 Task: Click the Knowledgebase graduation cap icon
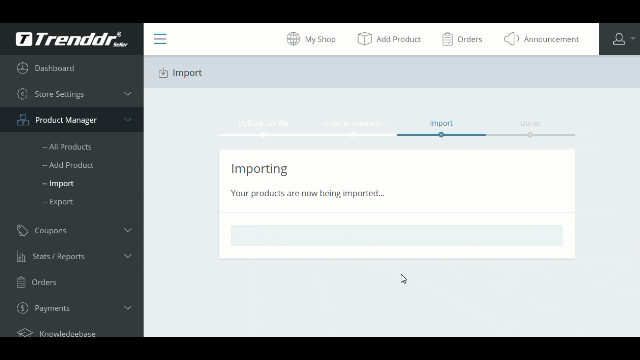(25, 333)
